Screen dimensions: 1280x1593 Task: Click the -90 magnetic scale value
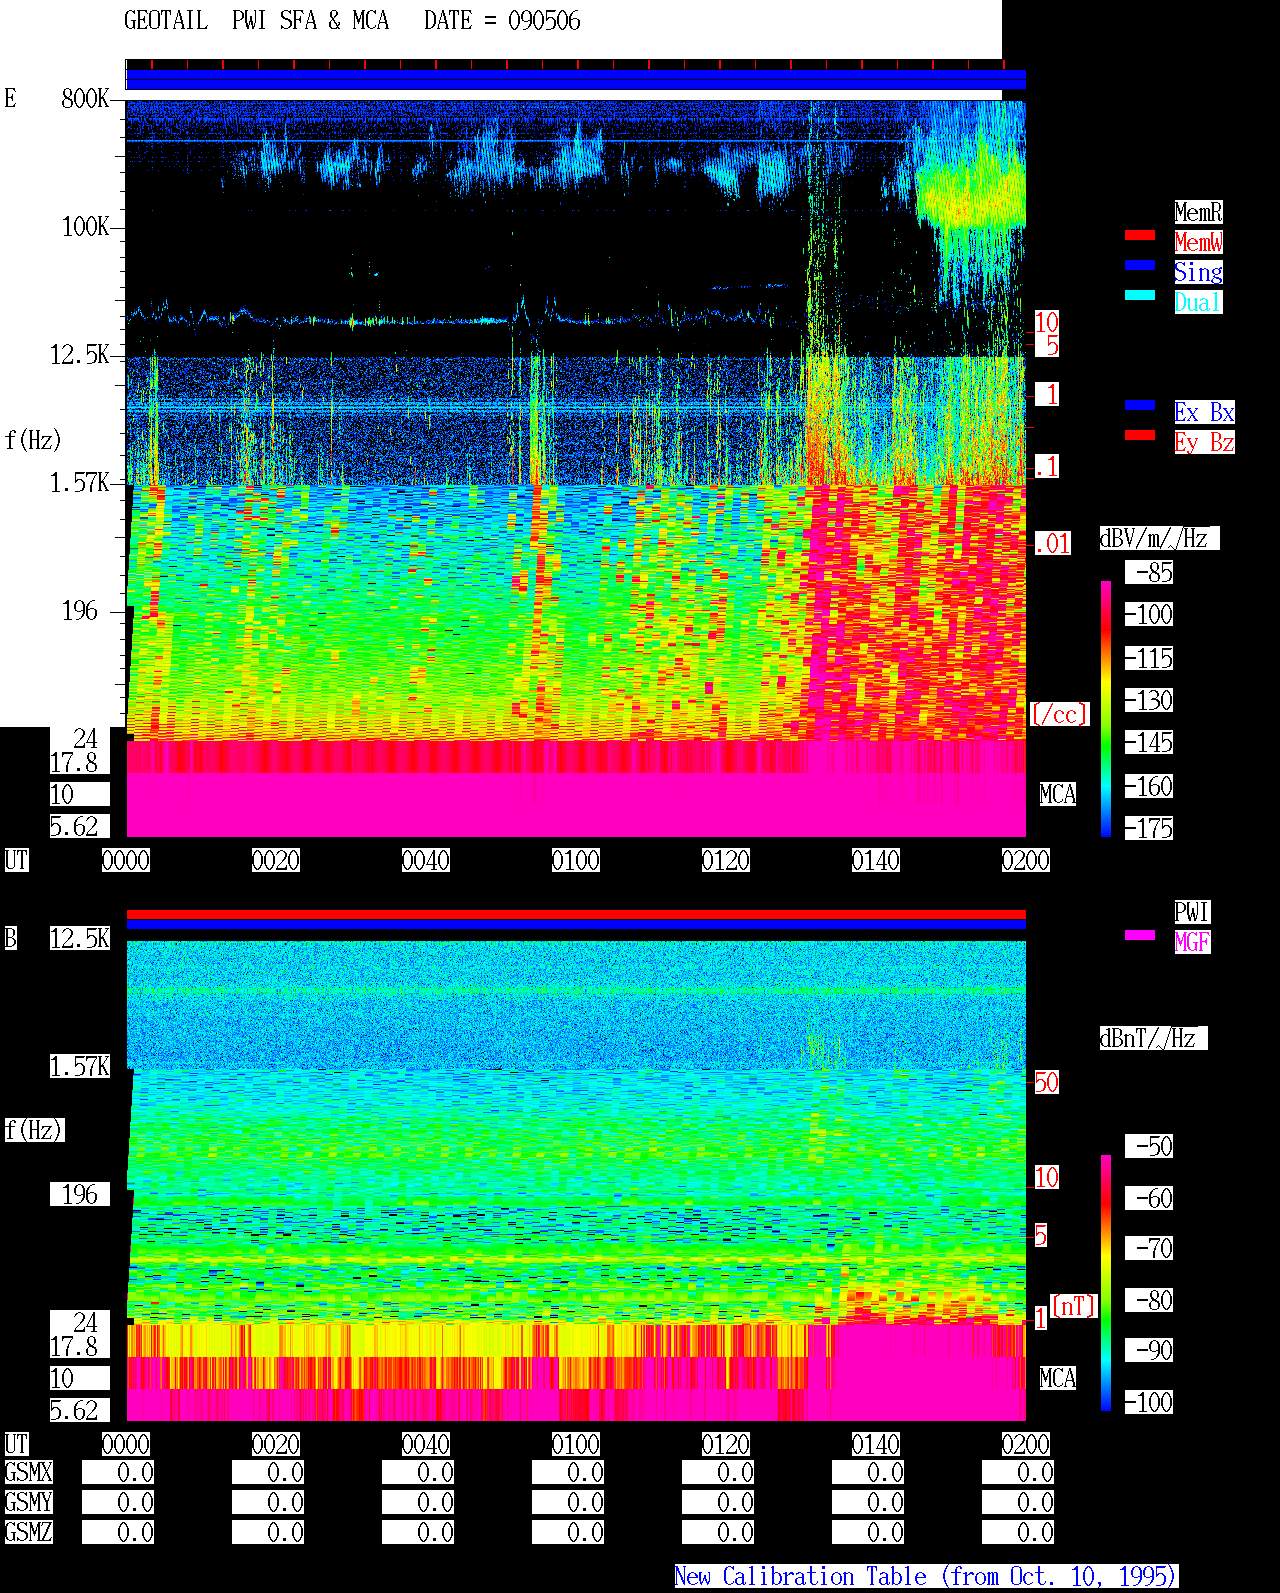click(1149, 1350)
